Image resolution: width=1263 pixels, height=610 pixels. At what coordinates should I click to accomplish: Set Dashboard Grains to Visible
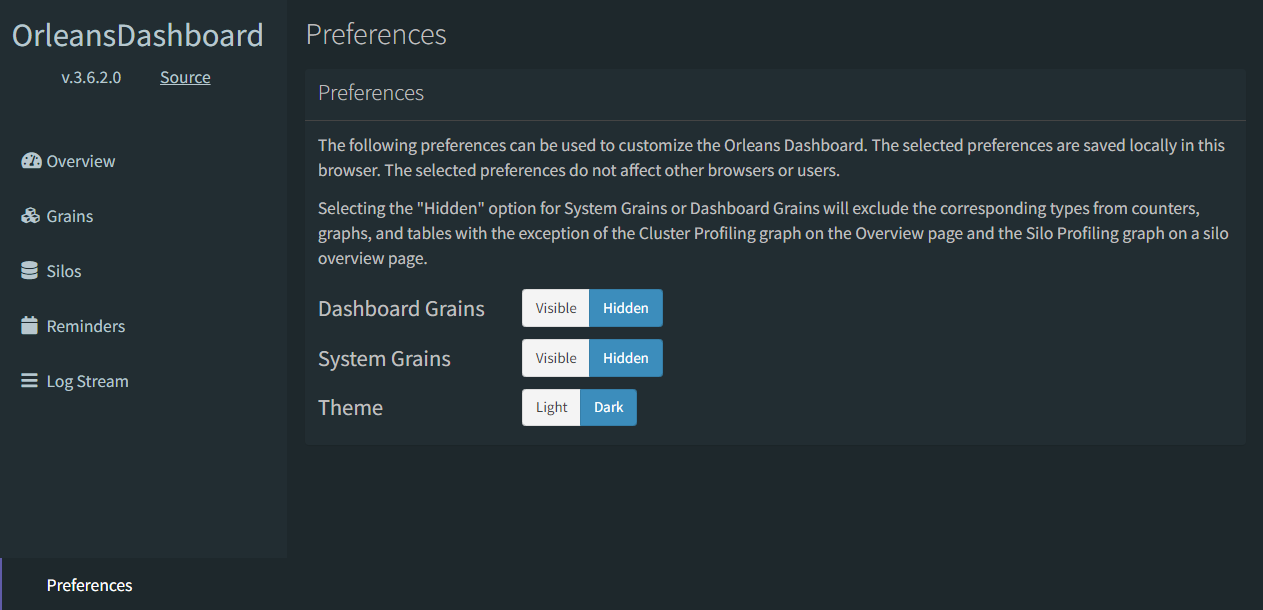point(556,308)
